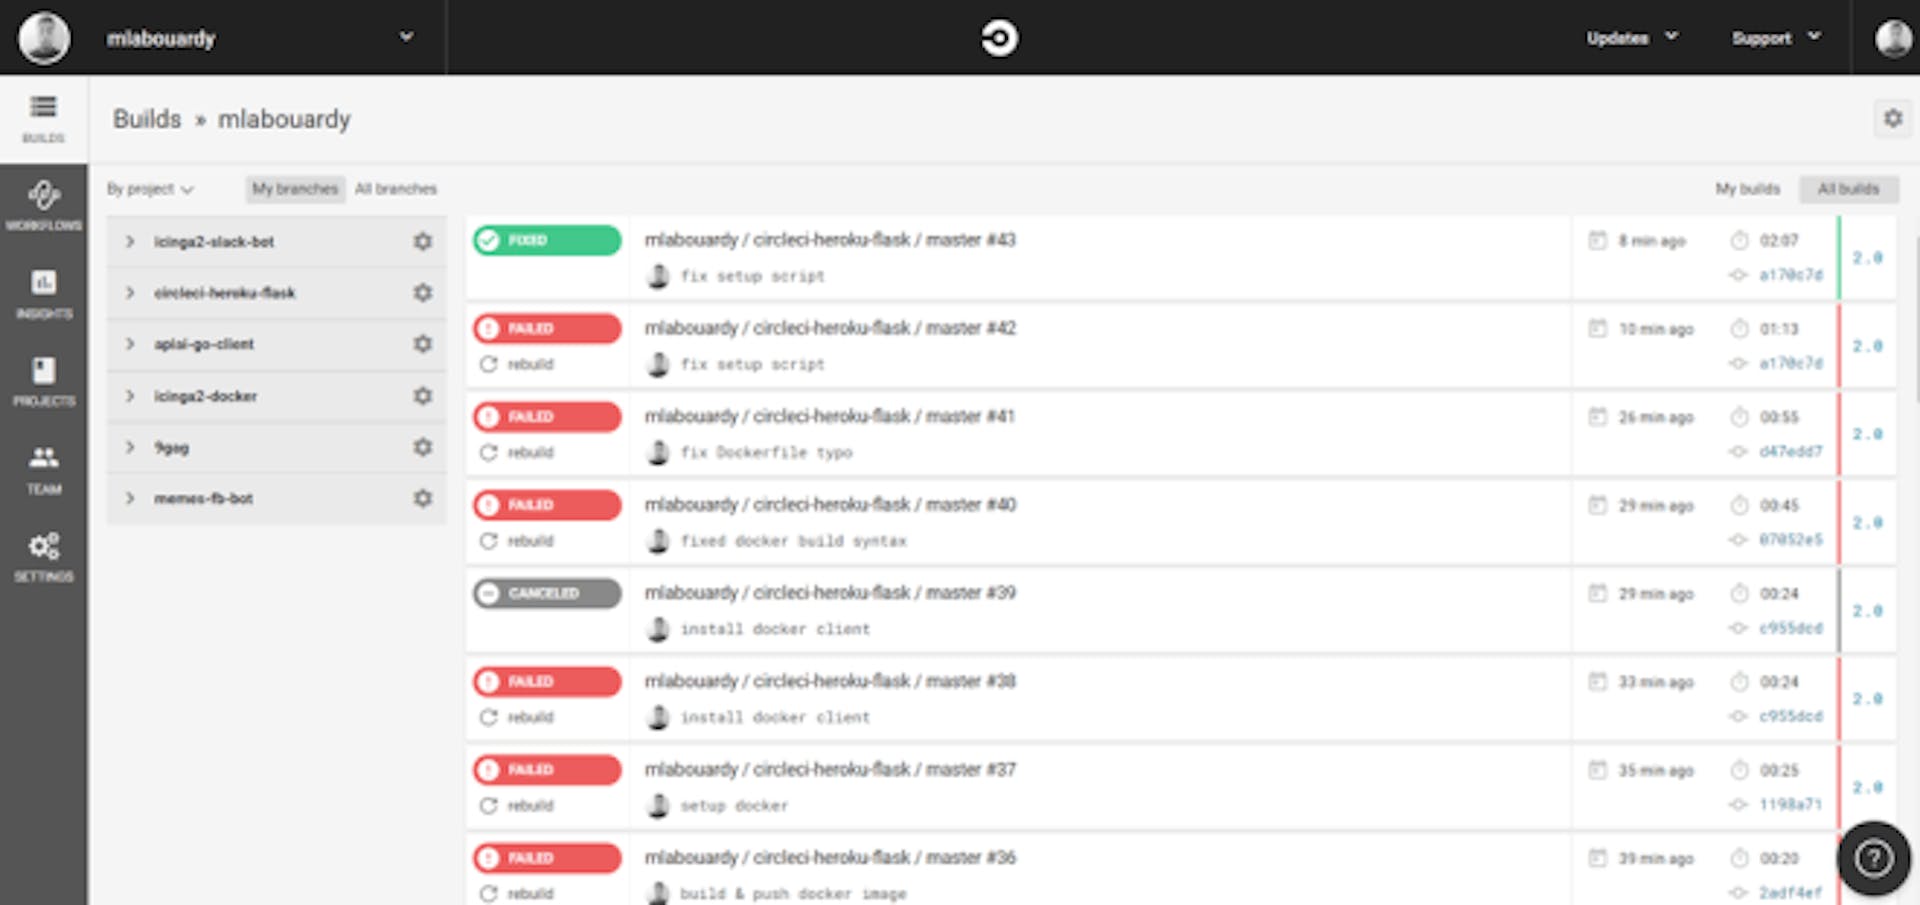Viewport: 1920px width, 905px height.
Task: Click the rebuild icon for build #37
Action: 488,805
